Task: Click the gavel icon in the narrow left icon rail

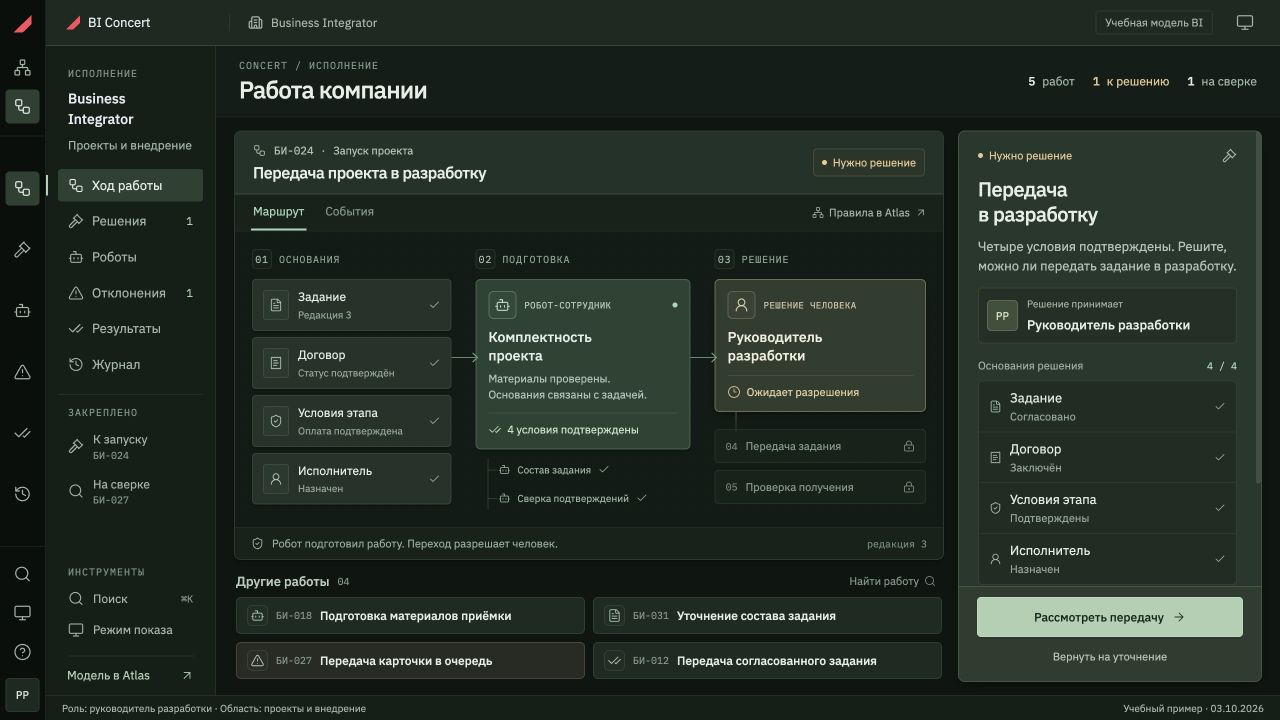Action: click(22, 250)
